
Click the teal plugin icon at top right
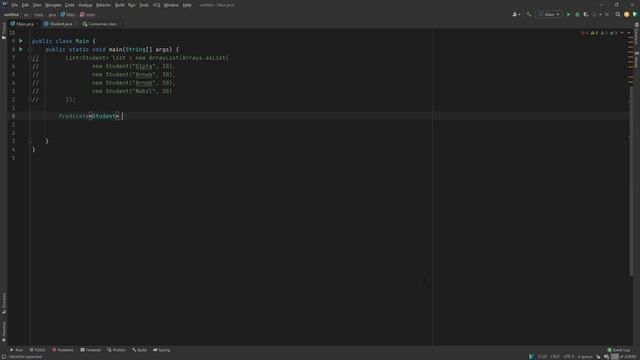point(635,14)
